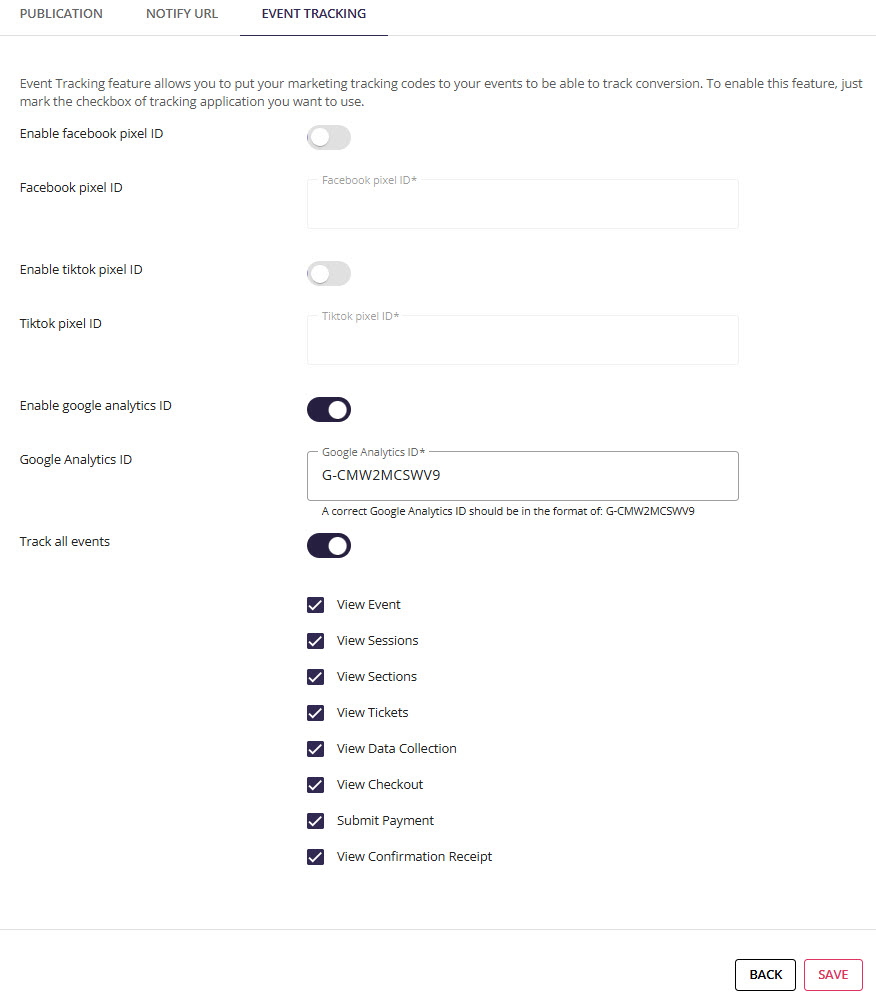Switch to the Publication tab
The height and width of the screenshot is (1000, 876).
61,14
